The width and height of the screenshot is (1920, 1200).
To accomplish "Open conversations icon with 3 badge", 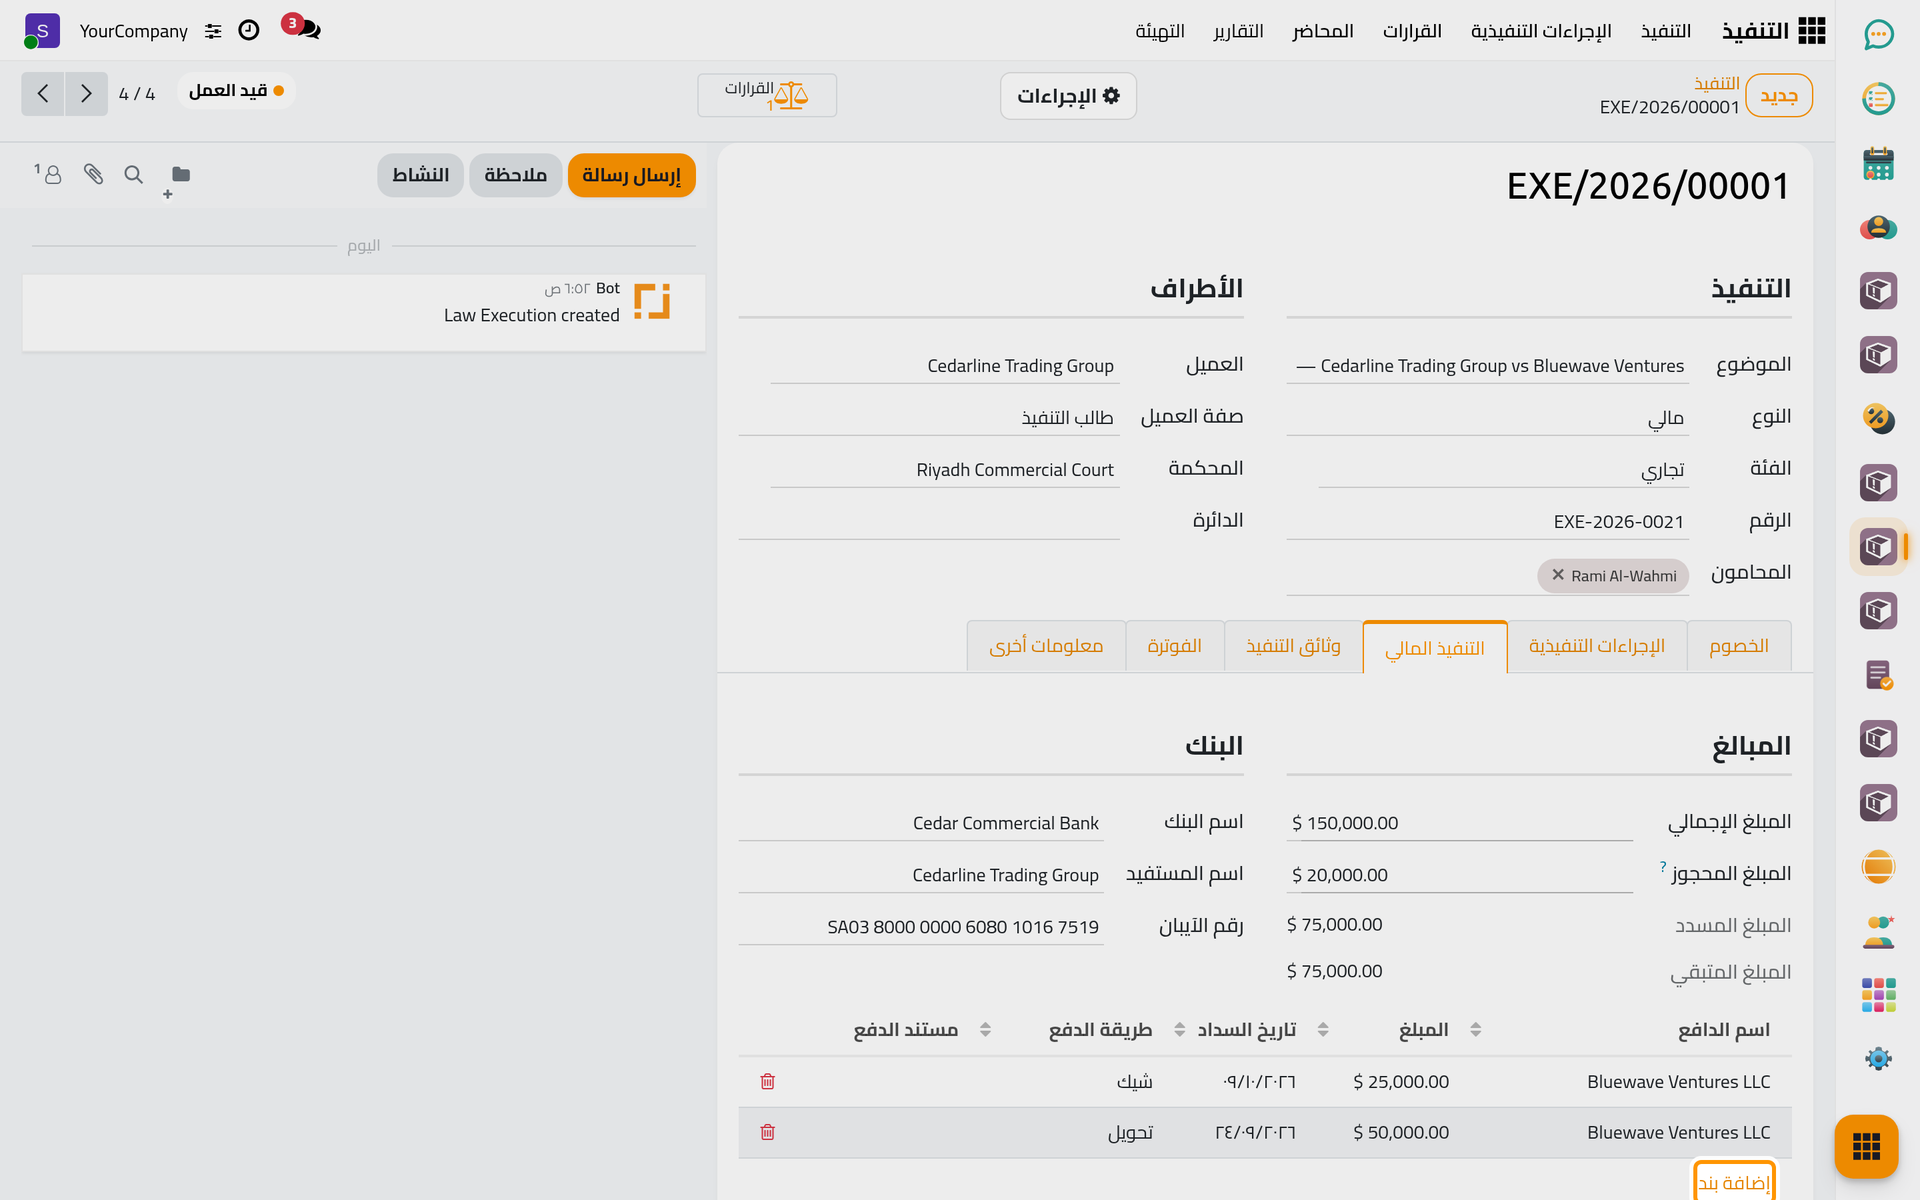I will (302, 28).
